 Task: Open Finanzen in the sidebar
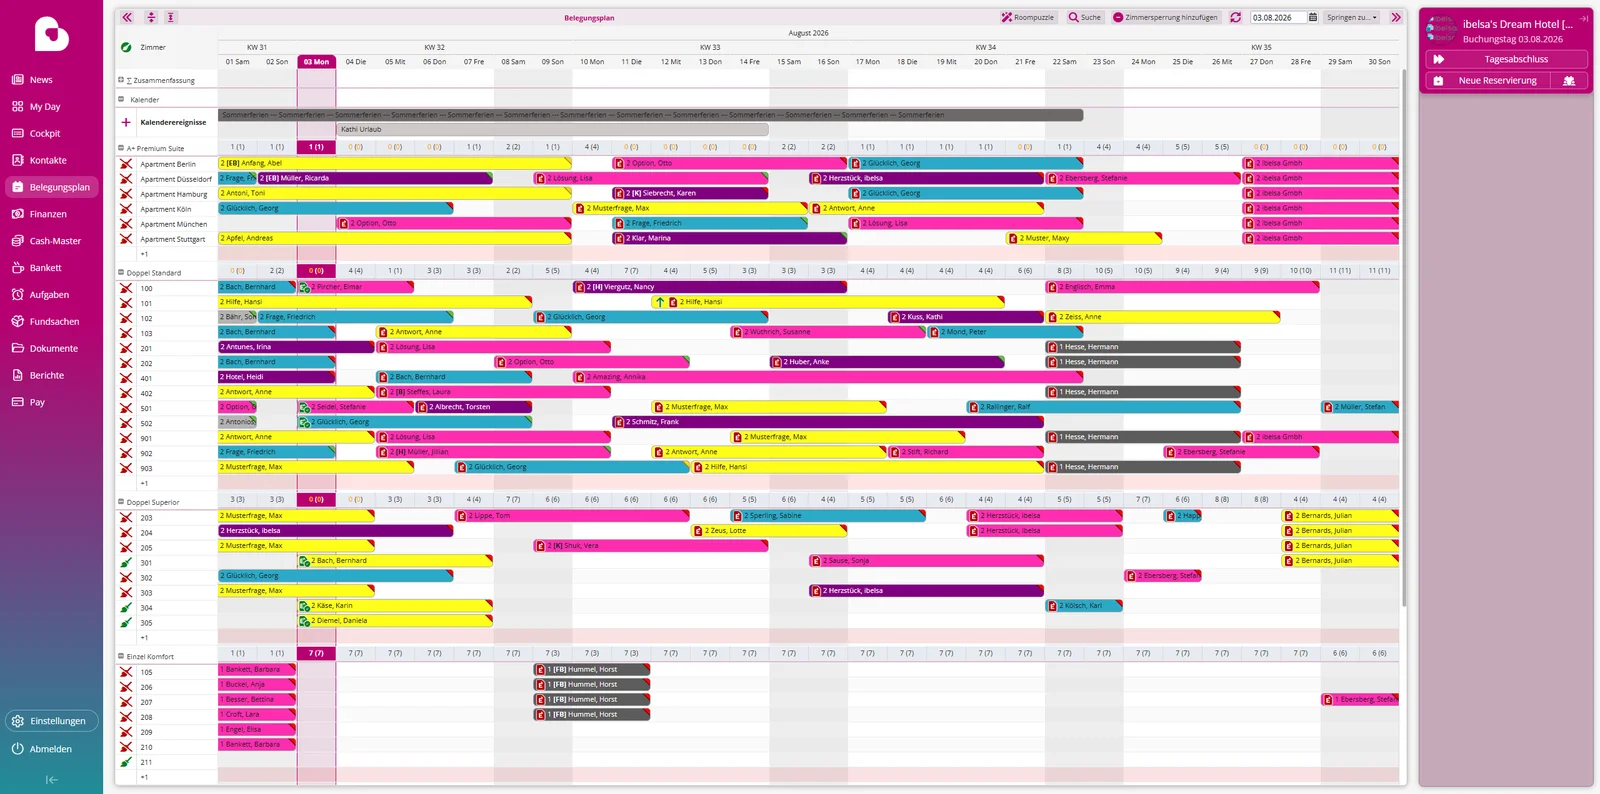48,214
